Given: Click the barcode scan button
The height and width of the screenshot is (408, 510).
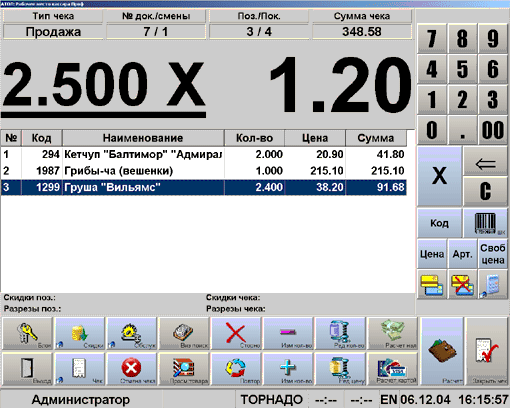Looking at the screenshot, I should pyautogui.click(x=486, y=223).
